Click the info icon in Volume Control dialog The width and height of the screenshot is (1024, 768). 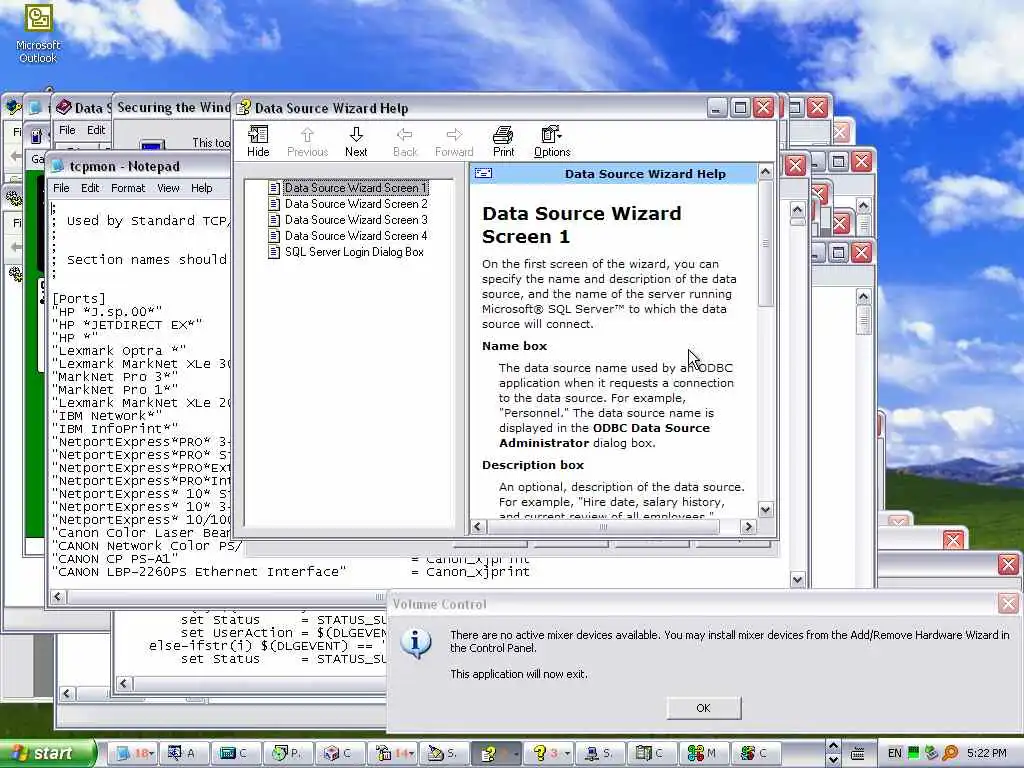click(x=416, y=643)
